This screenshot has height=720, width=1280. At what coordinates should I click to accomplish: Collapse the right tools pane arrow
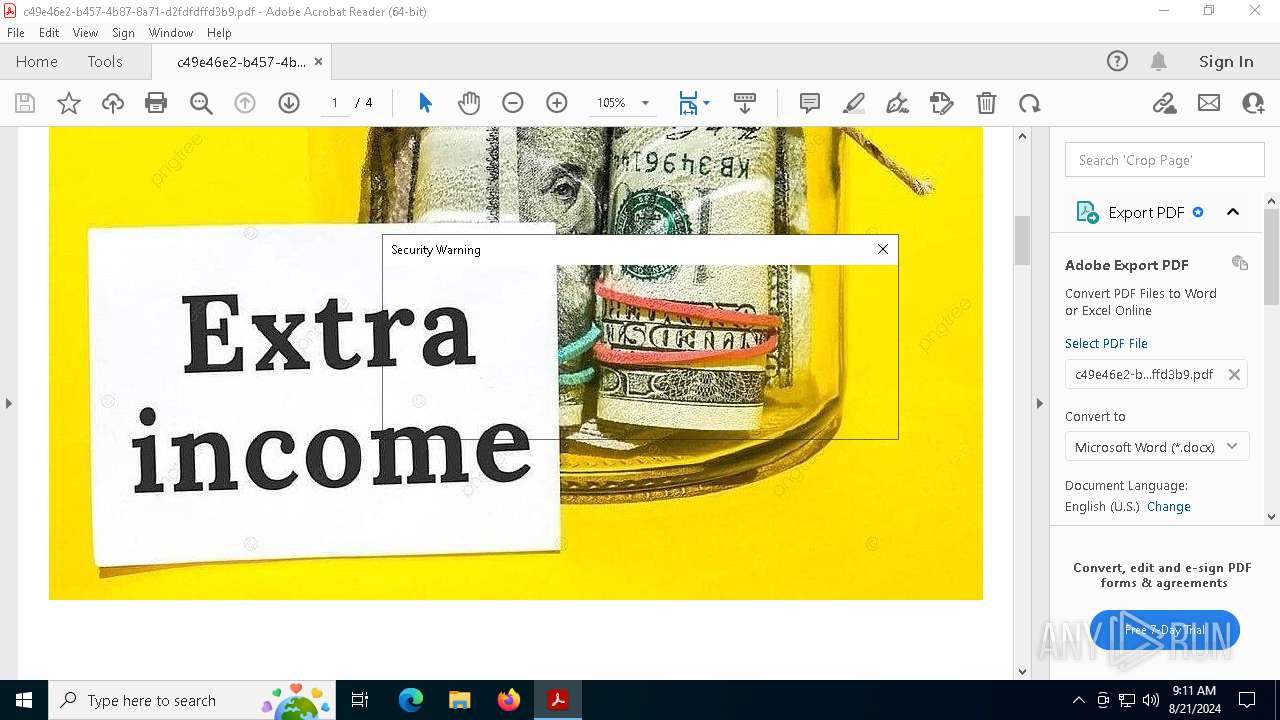1039,403
